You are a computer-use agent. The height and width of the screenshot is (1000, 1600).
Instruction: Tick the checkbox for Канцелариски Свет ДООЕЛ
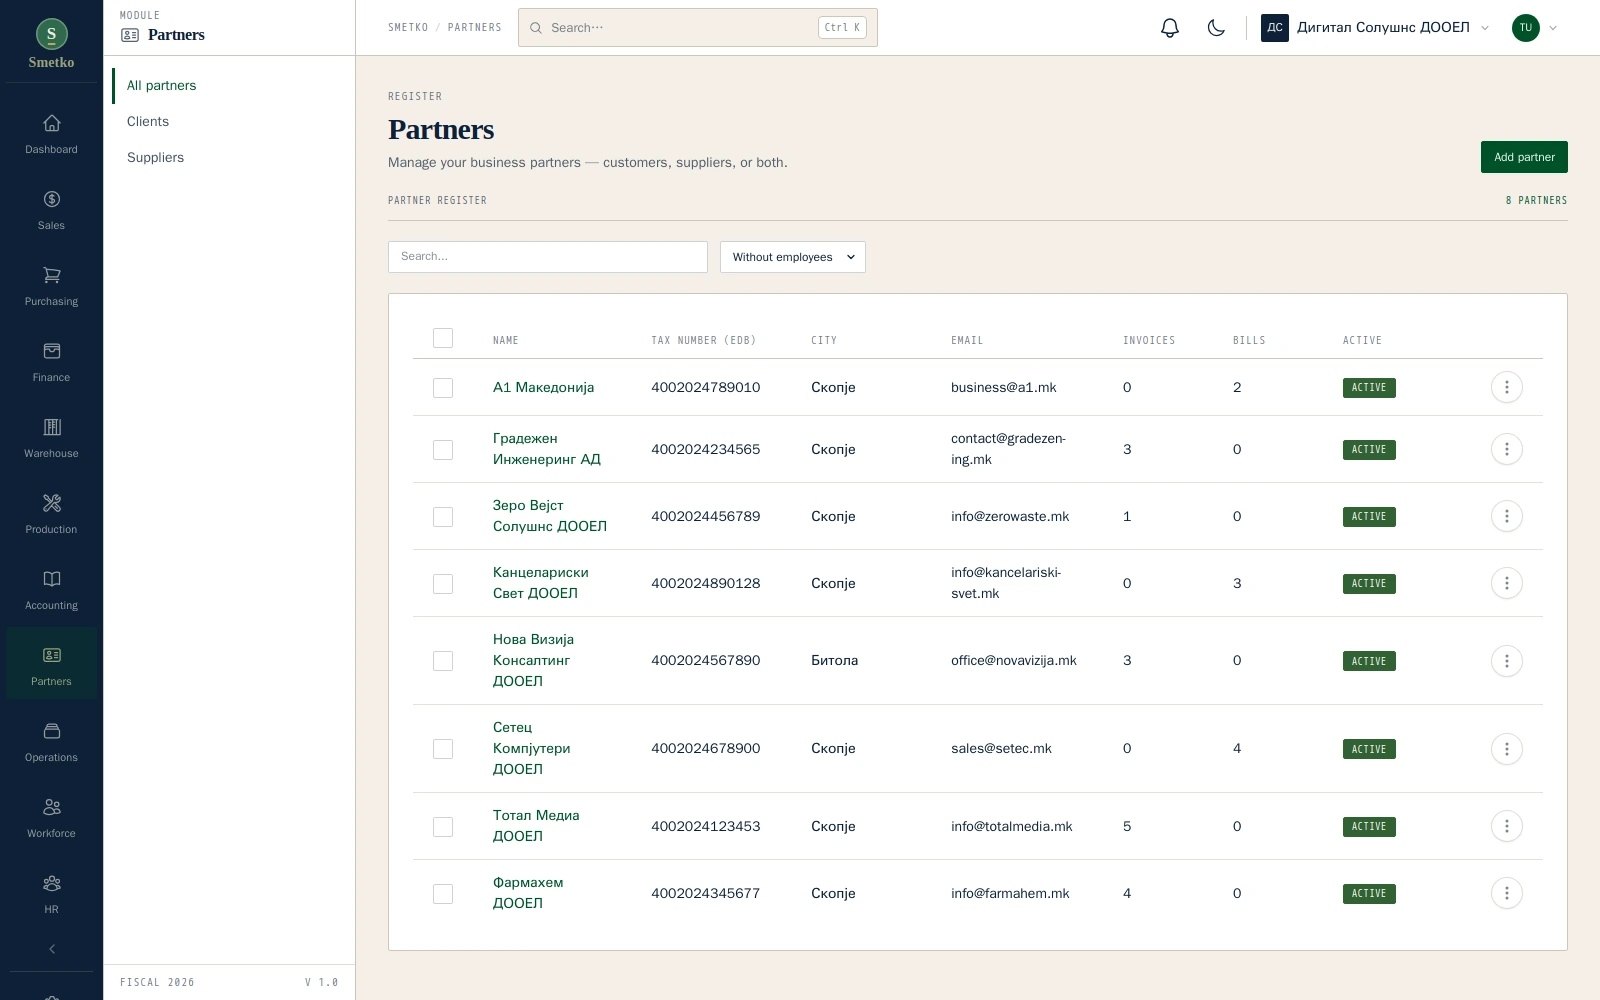[x=443, y=584]
